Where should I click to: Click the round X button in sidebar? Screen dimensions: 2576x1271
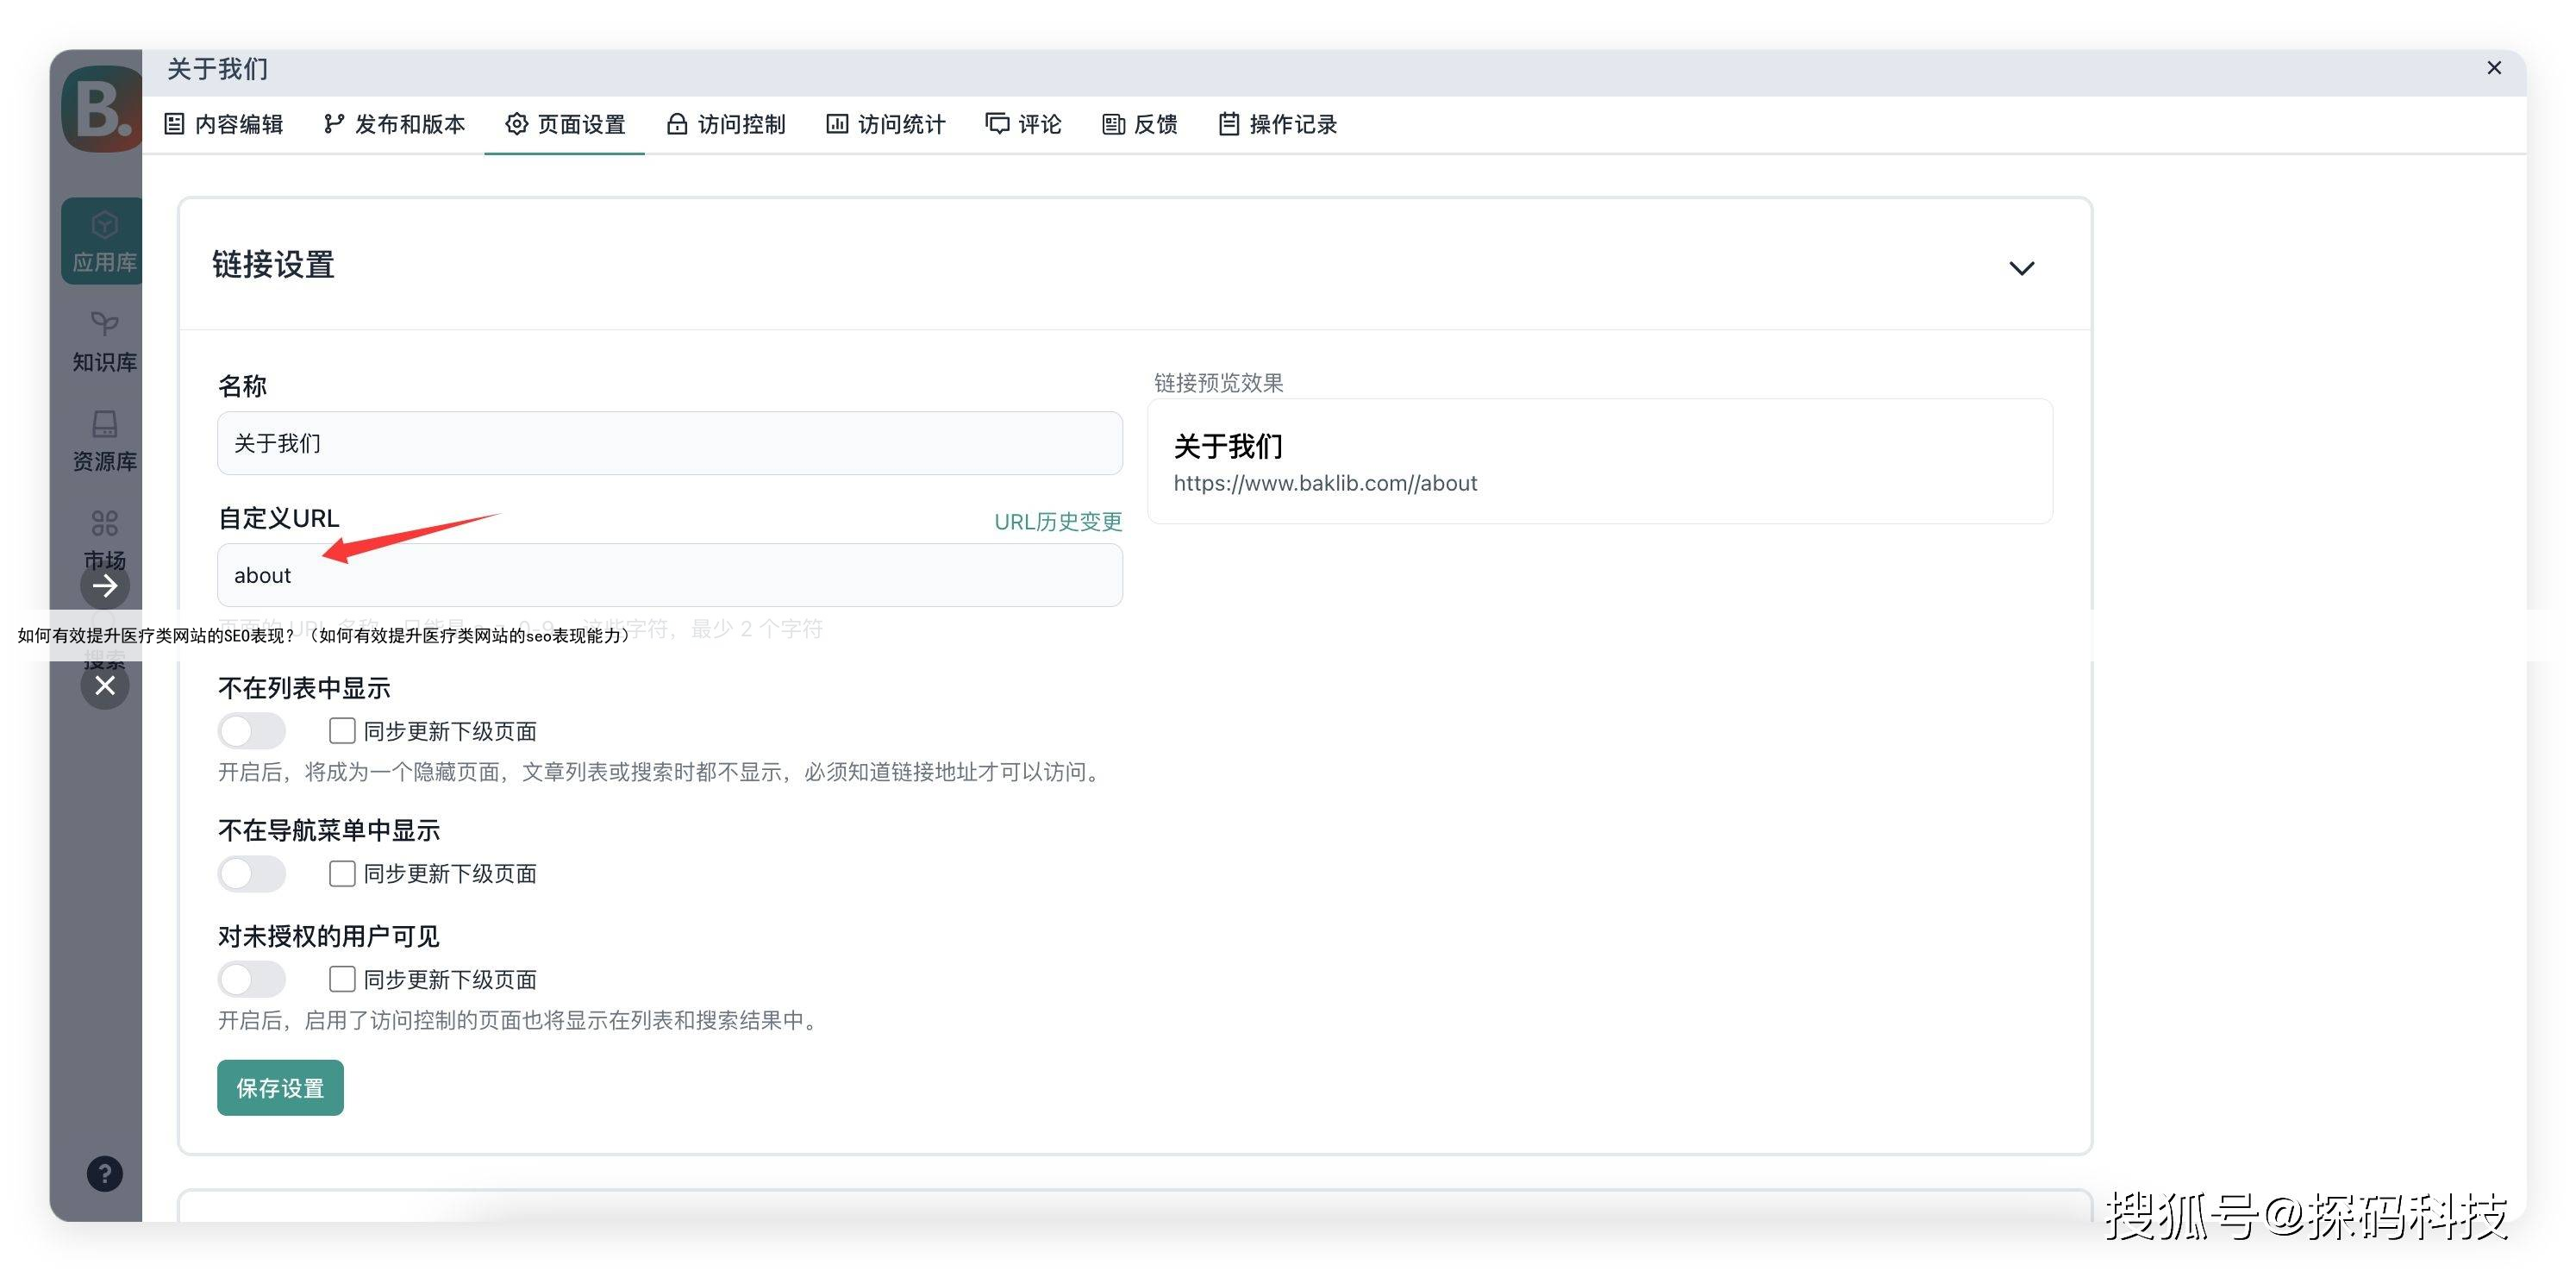click(x=105, y=686)
